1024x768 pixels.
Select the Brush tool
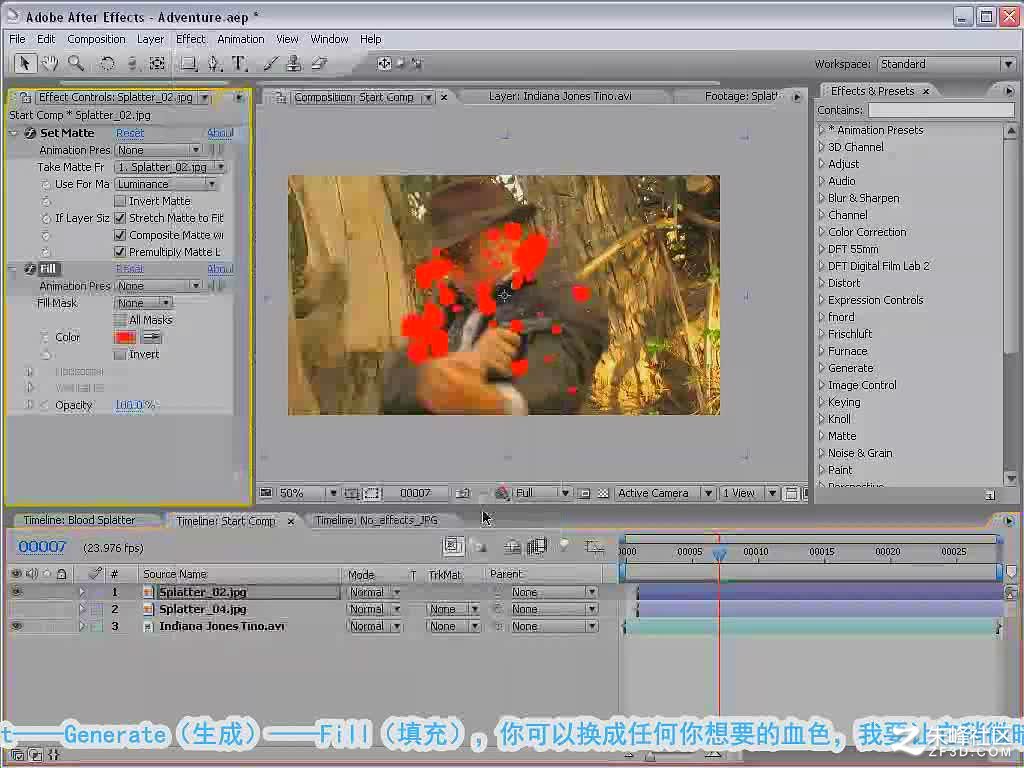coord(271,63)
